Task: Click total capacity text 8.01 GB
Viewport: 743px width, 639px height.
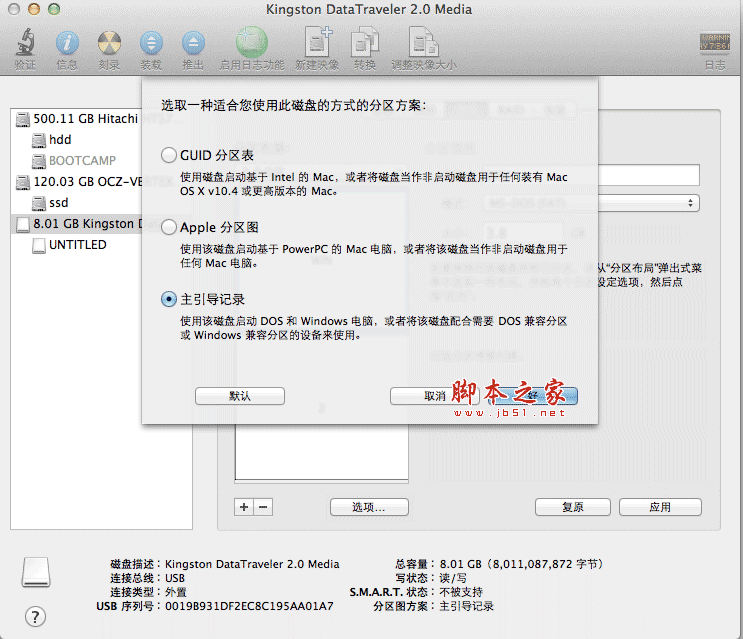Action: (x=461, y=564)
